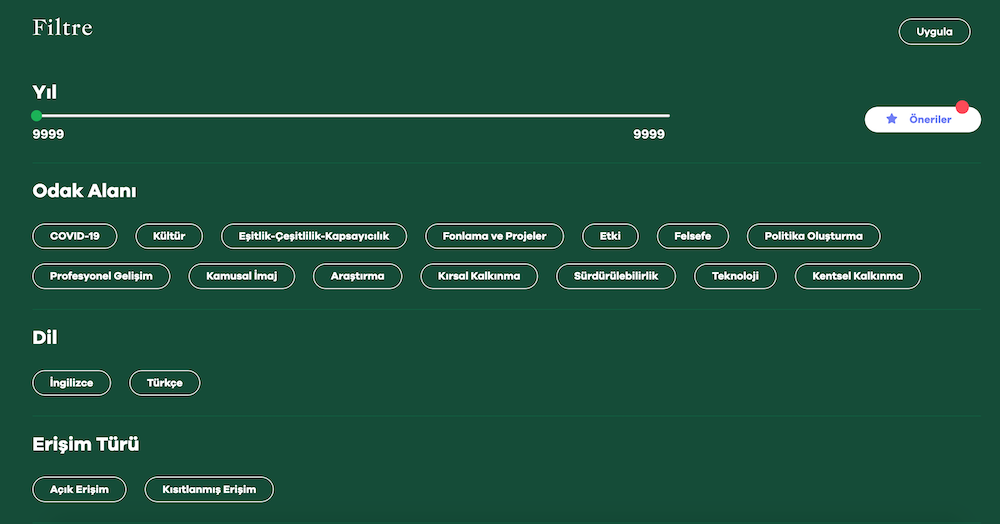Toggle the Etki filter chip
Image resolution: width=1000 pixels, height=524 pixels.
[610, 236]
